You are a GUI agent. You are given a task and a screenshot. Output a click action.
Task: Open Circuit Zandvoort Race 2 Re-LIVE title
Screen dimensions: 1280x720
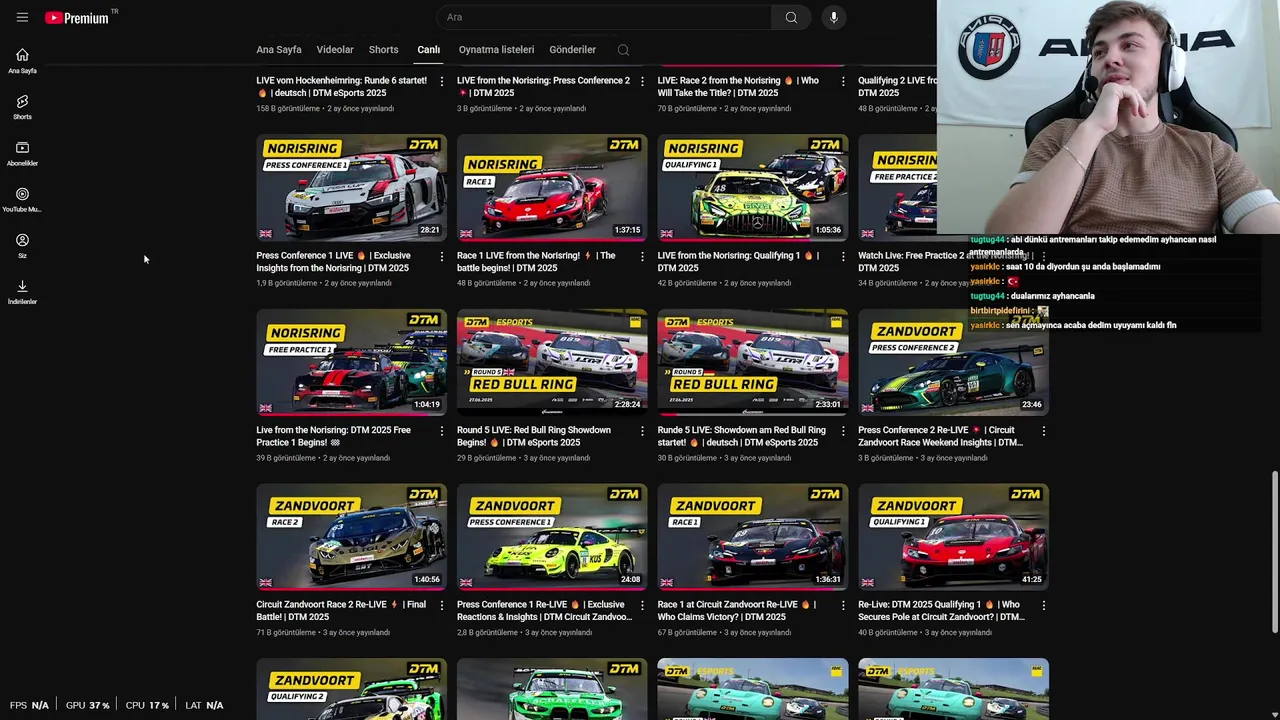pyautogui.click(x=341, y=611)
